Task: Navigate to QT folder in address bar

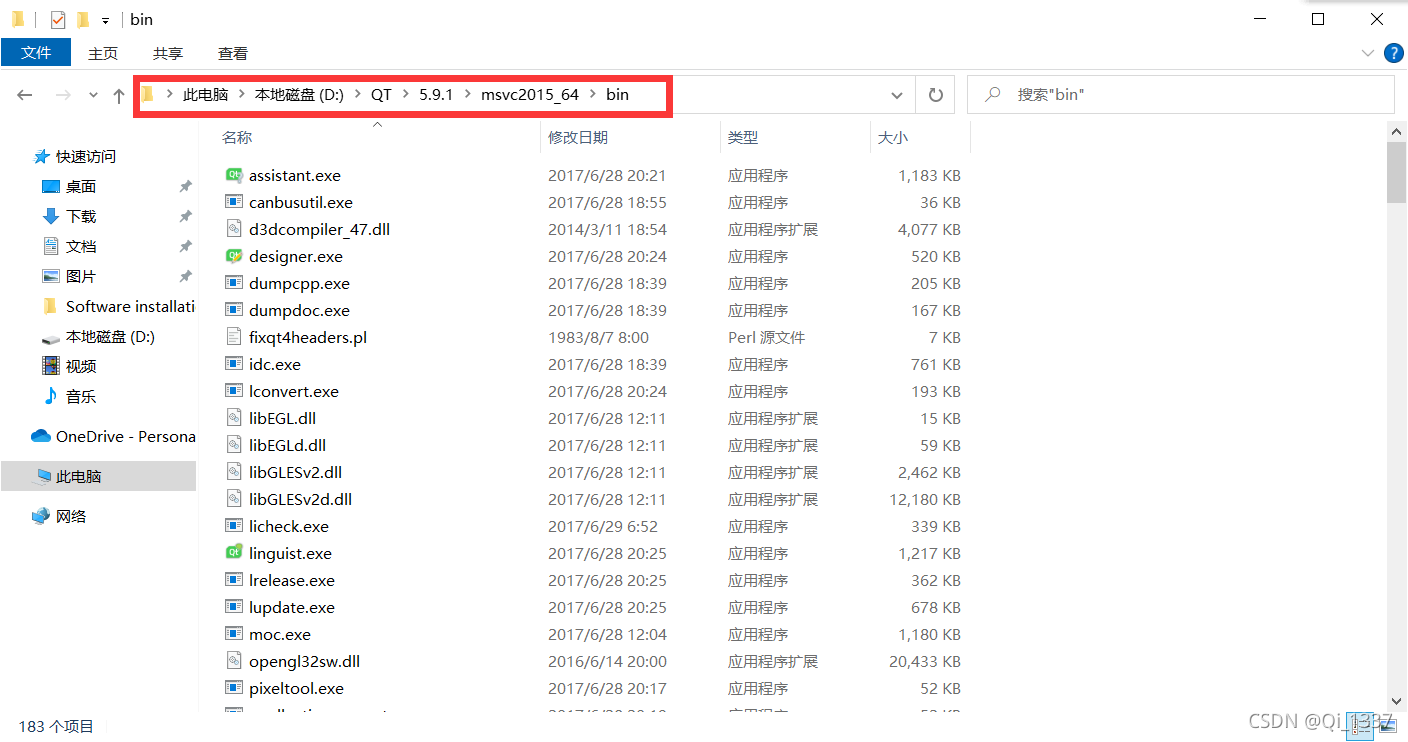Action: [x=381, y=95]
